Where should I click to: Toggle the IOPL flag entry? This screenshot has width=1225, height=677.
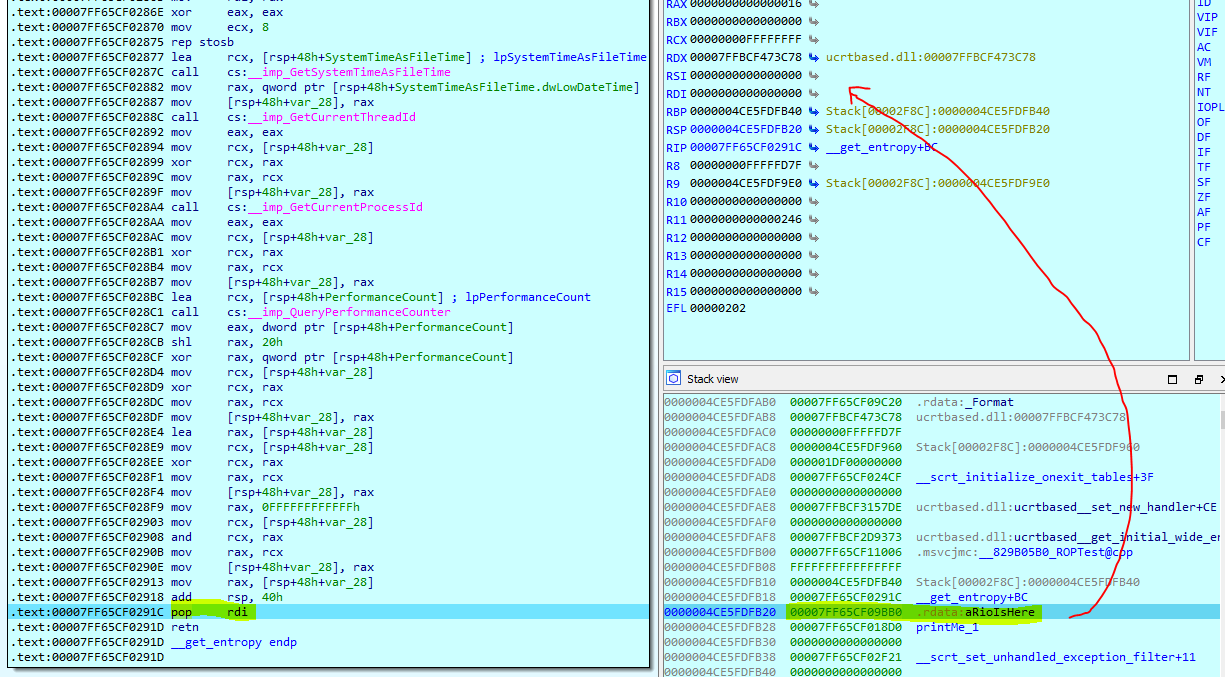pos(1210,107)
